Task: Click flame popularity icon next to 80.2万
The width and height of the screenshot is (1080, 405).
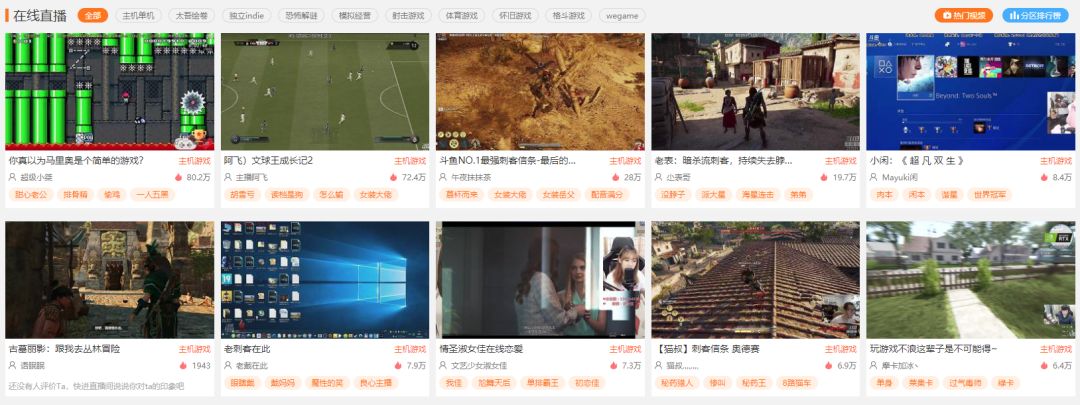Action: tap(178, 177)
